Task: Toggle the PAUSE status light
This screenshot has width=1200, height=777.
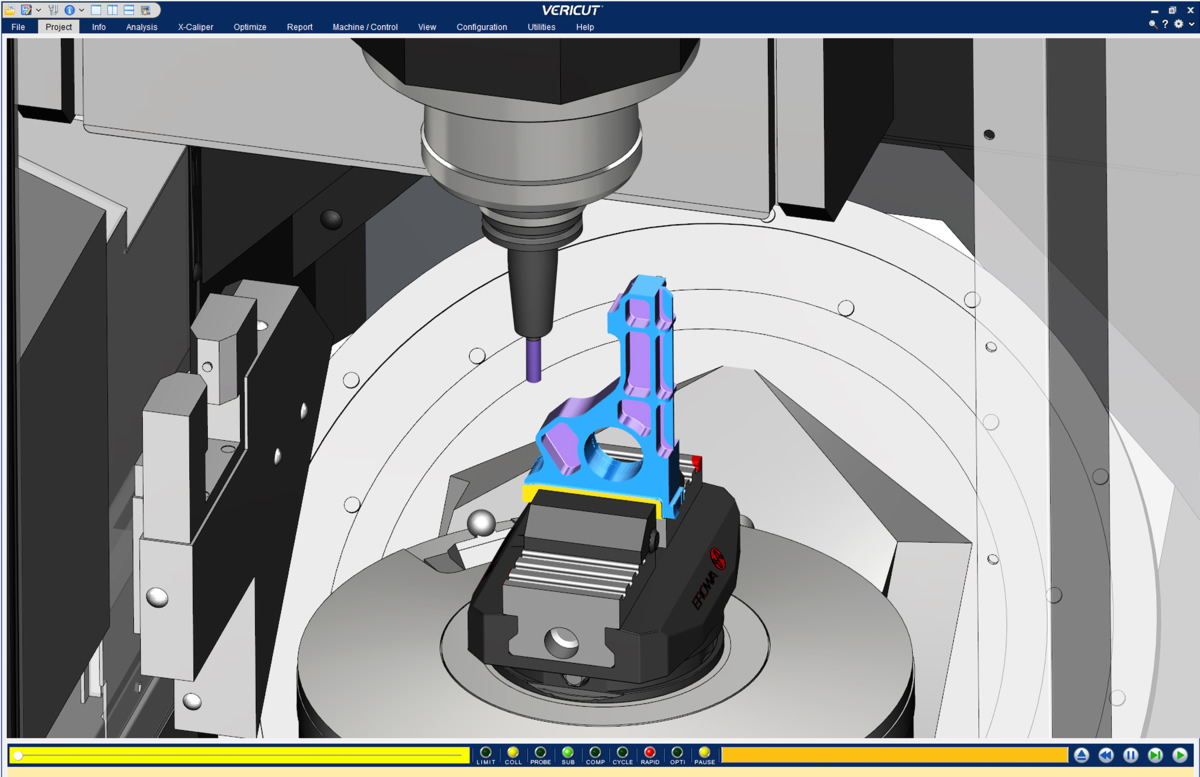Action: (704, 752)
